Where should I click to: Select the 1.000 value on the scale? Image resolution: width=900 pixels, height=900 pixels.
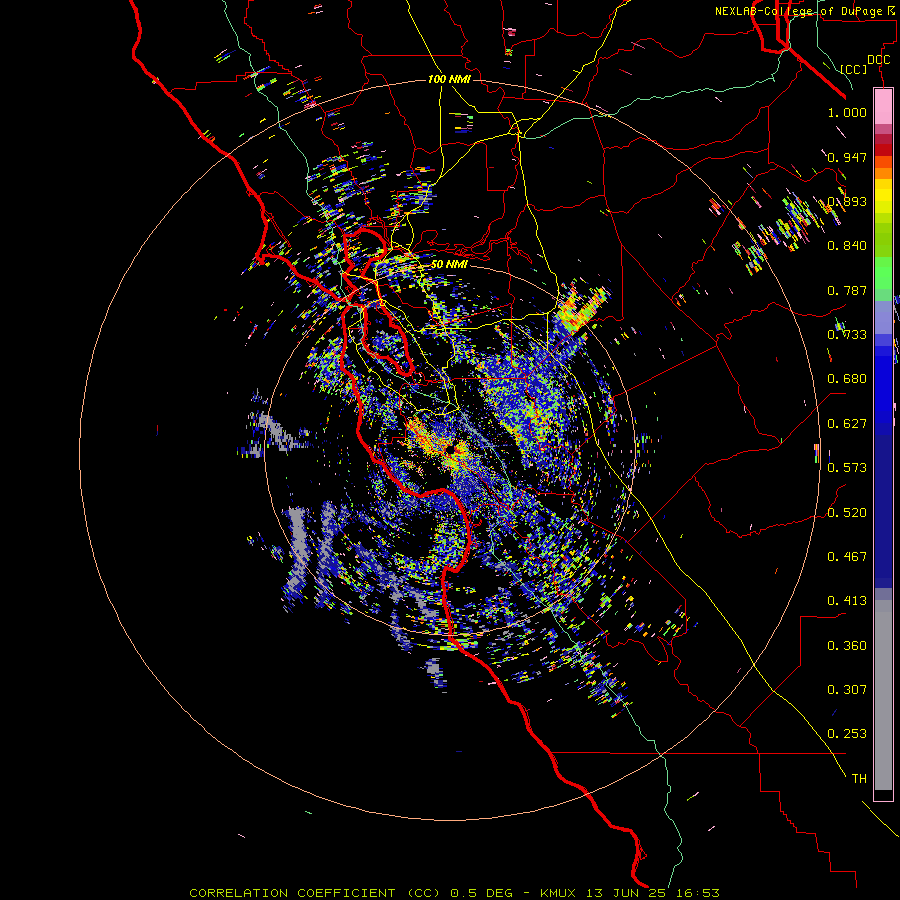847,112
